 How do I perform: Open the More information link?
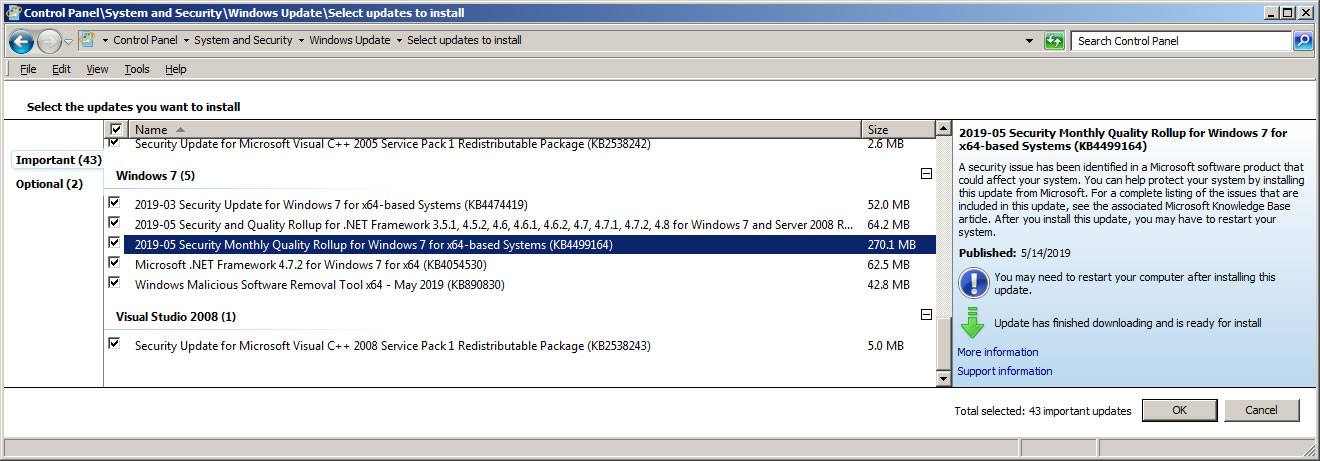pos(998,352)
